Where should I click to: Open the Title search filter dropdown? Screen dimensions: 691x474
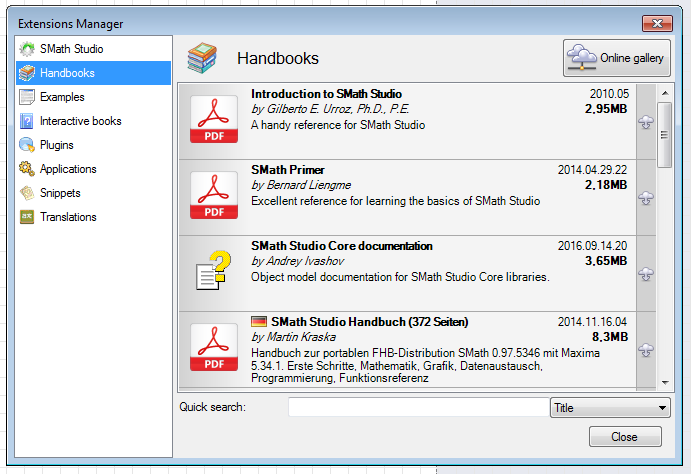tap(610, 408)
